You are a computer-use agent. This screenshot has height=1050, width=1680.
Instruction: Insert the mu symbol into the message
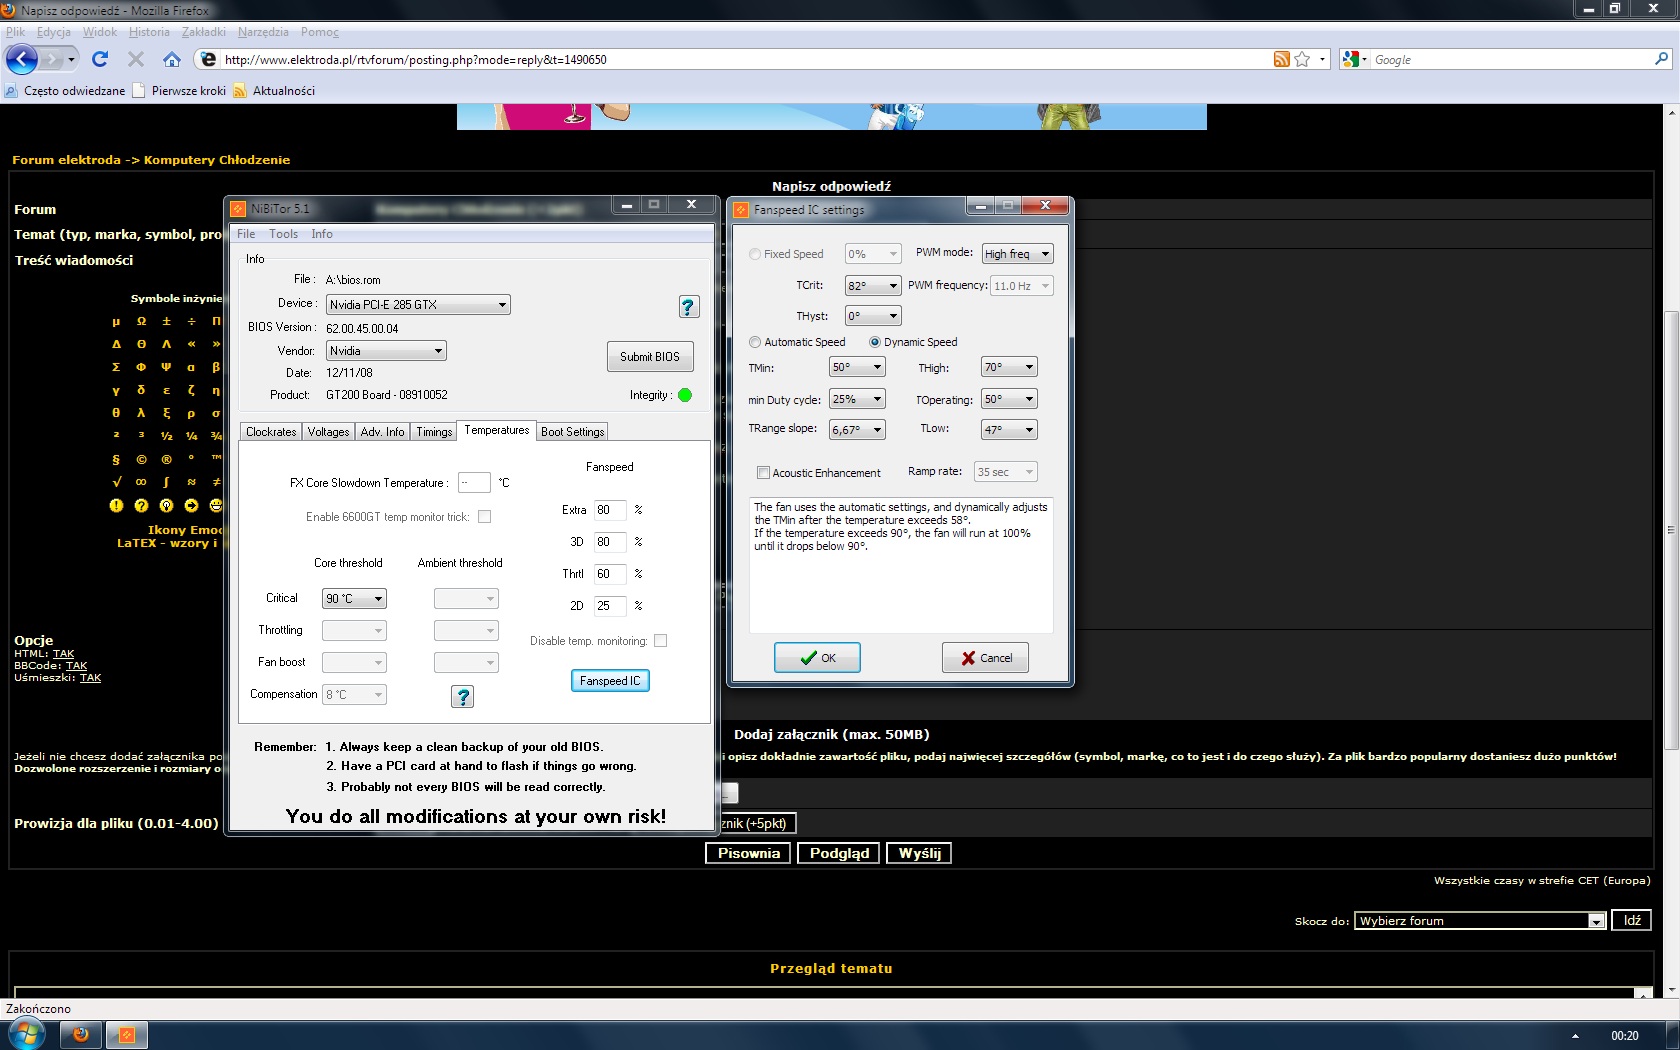[116, 321]
